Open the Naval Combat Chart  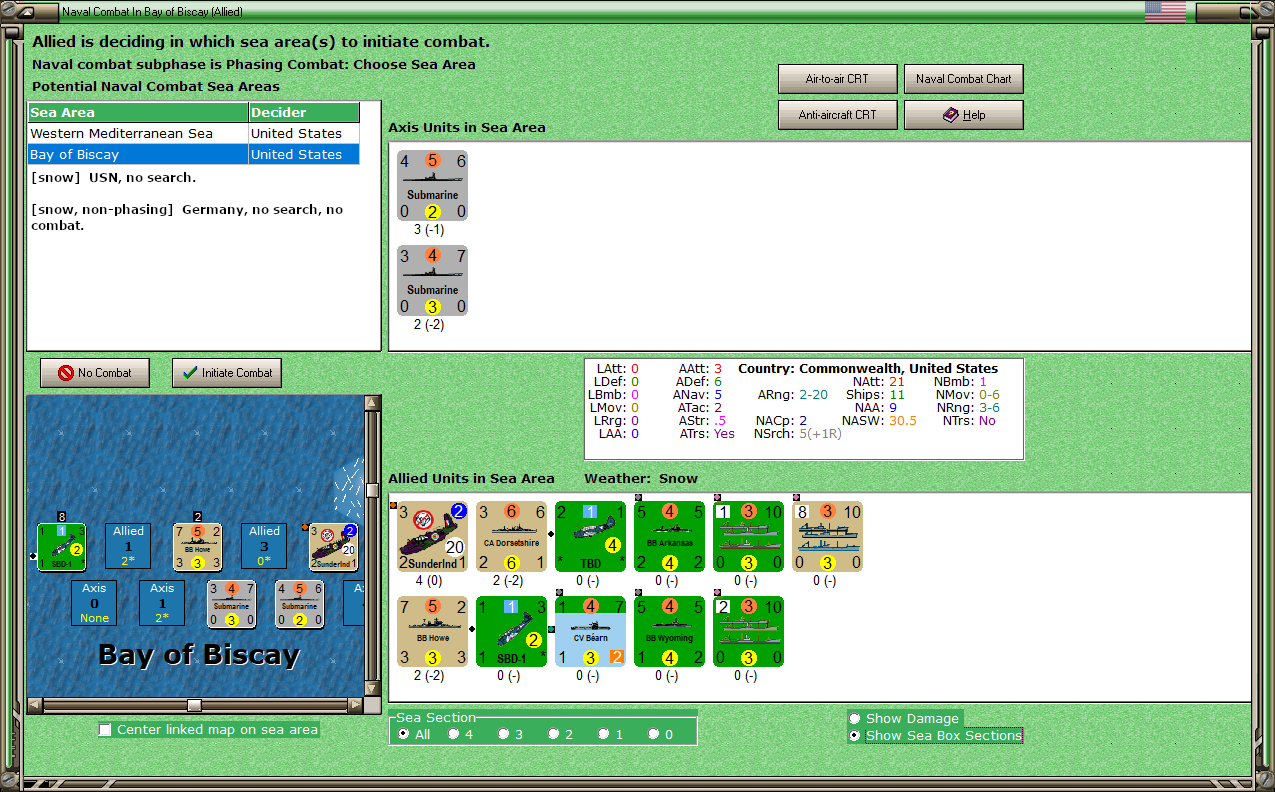pyautogui.click(x=964, y=79)
